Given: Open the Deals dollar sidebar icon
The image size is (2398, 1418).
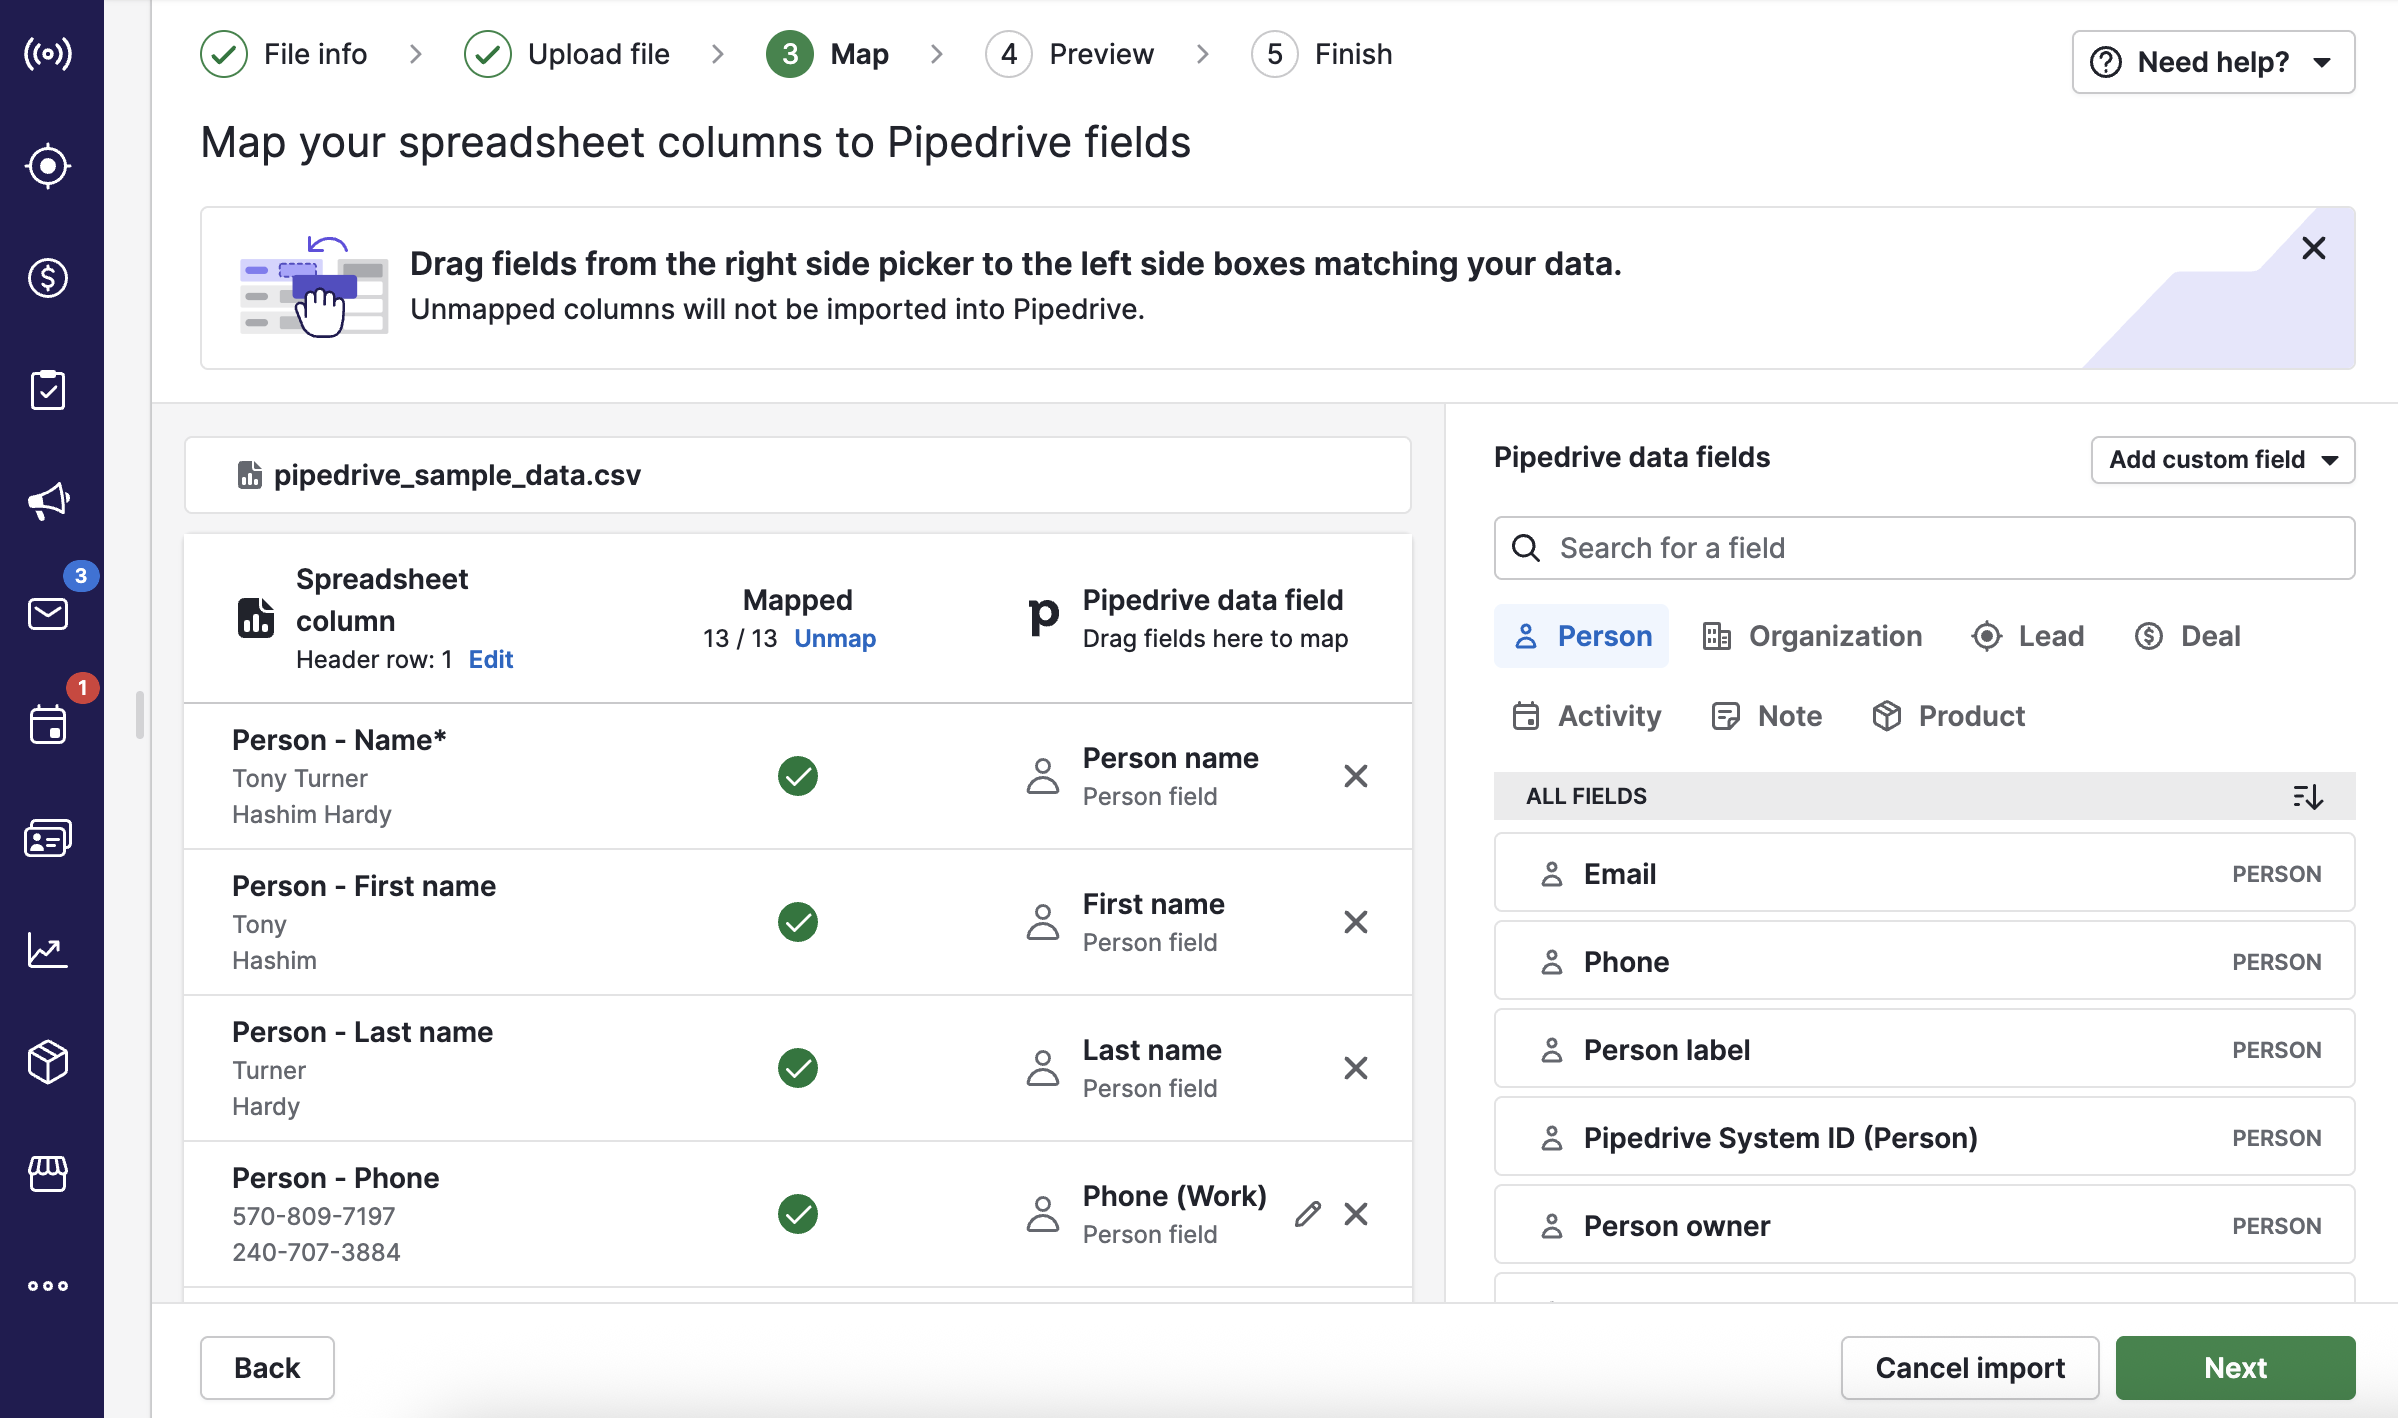Looking at the screenshot, I should (48, 278).
